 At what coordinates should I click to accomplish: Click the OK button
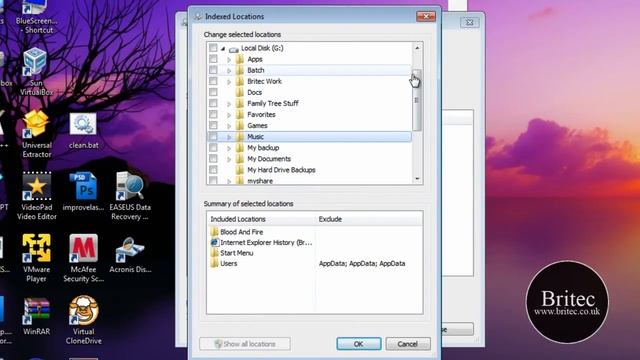click(x=359, y=344)
